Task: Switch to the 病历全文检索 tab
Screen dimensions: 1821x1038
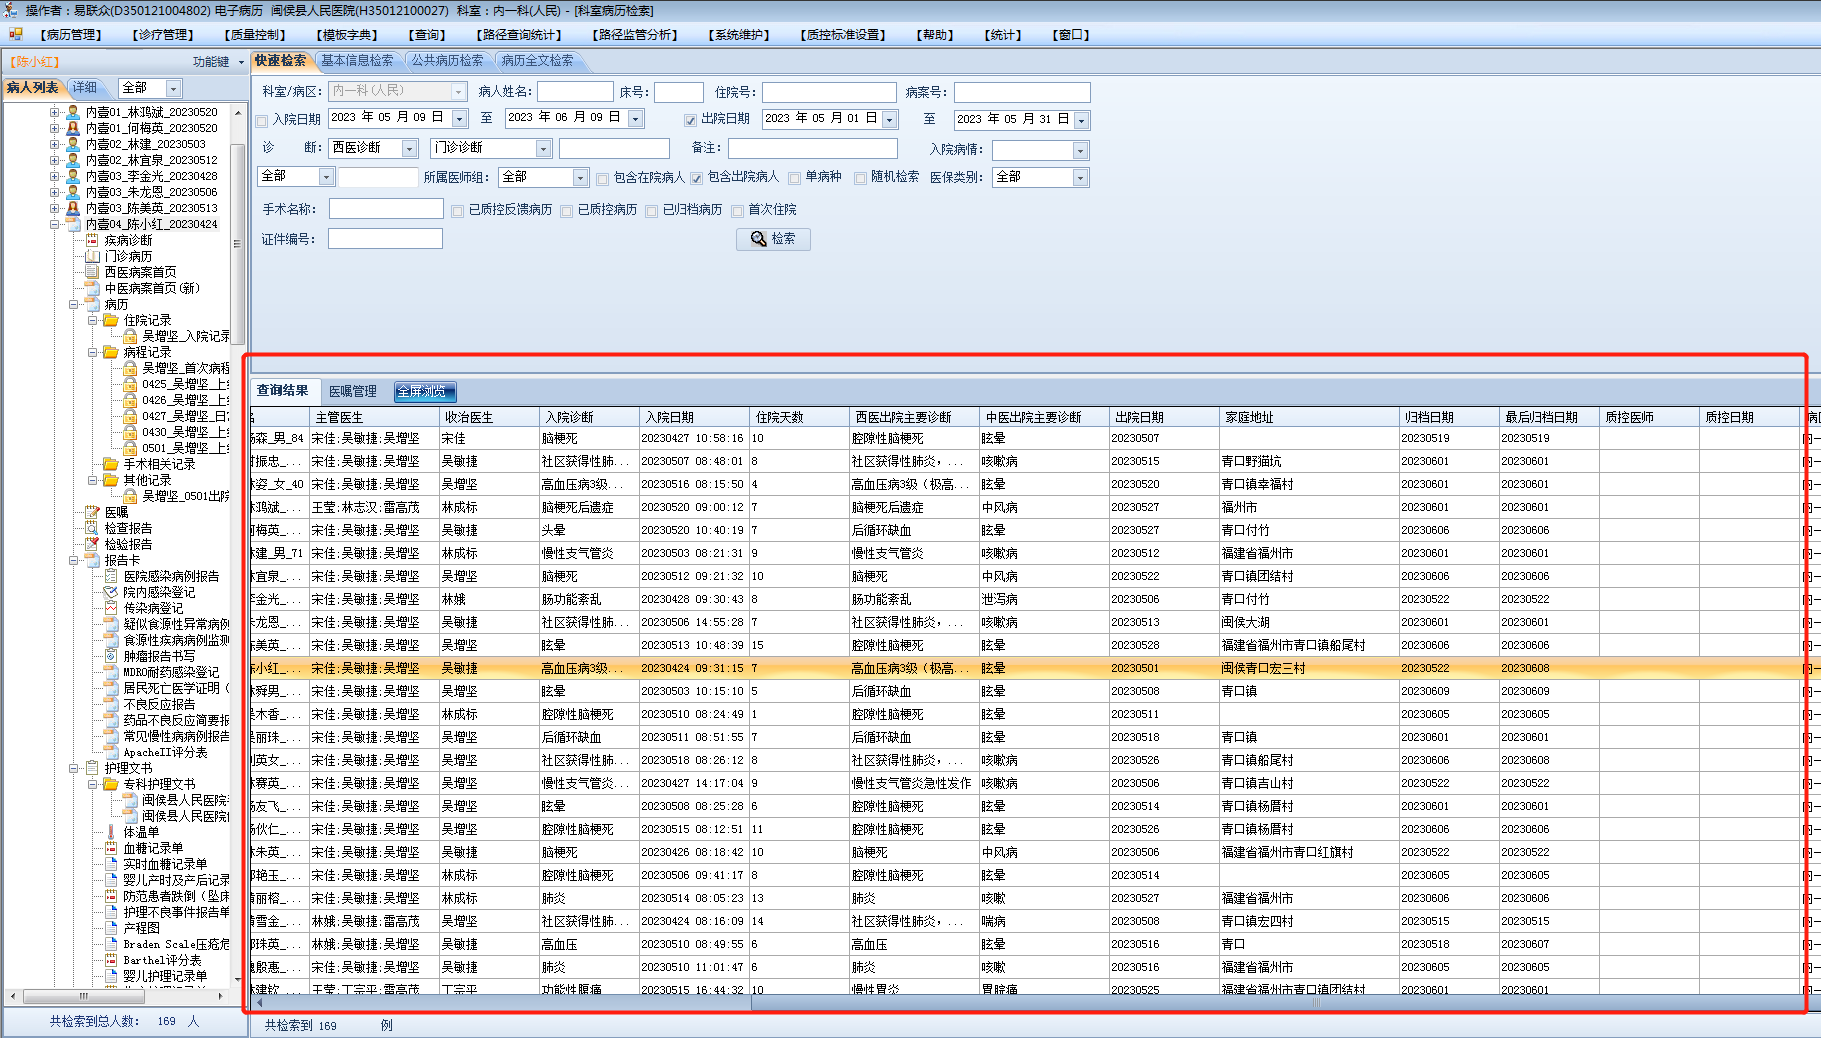Action: point(537,61)
